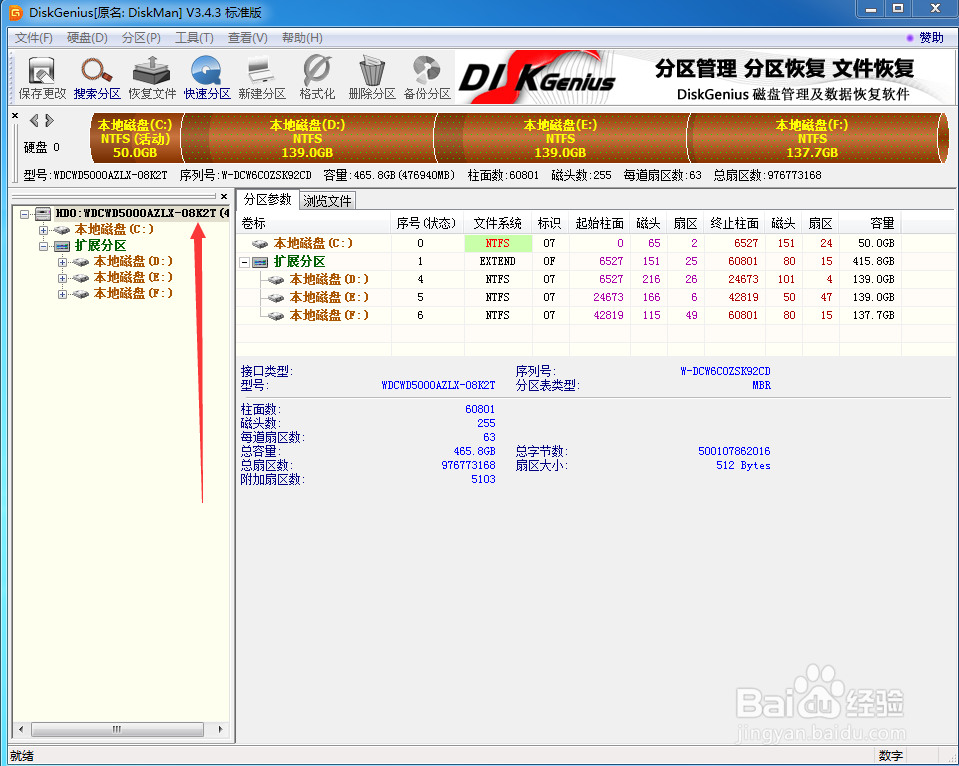959x766 pixels.
Task: Open the 文件(F) menu
Action: coord(34,38)
